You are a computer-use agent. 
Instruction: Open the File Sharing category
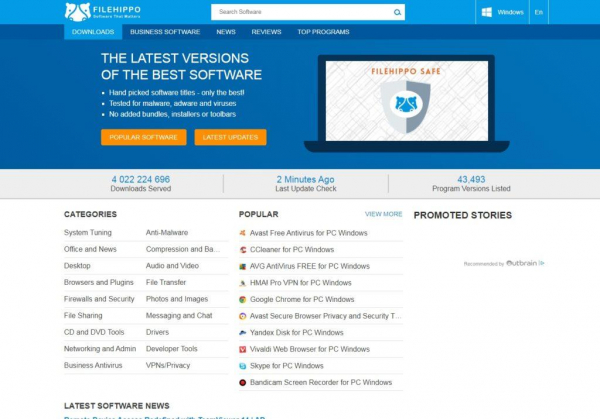pos(83,315)
